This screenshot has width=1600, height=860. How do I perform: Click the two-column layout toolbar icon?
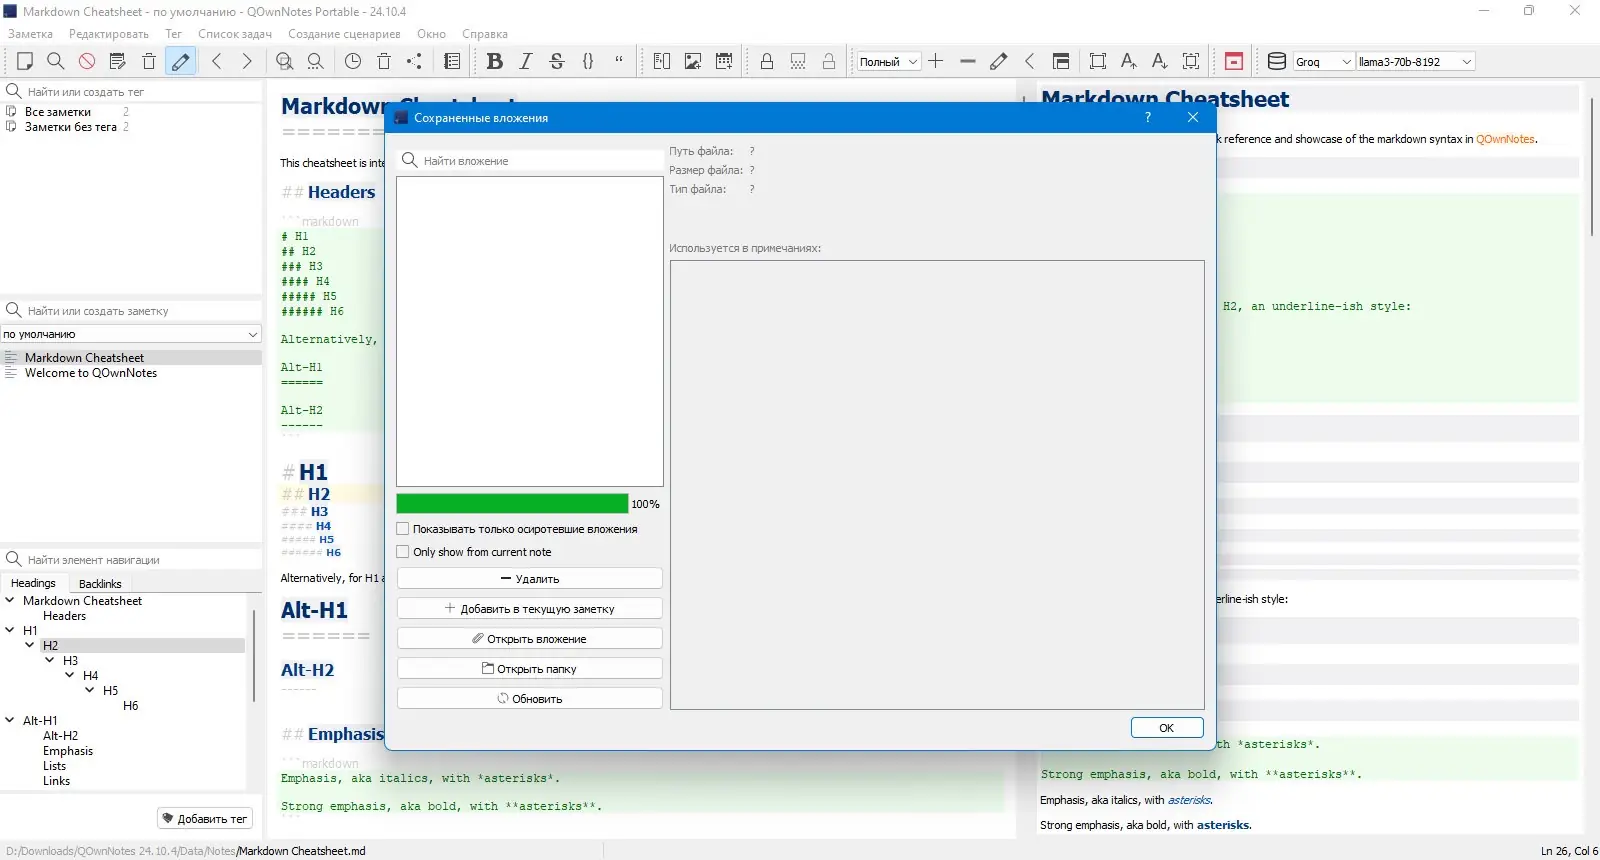point(662,61)
